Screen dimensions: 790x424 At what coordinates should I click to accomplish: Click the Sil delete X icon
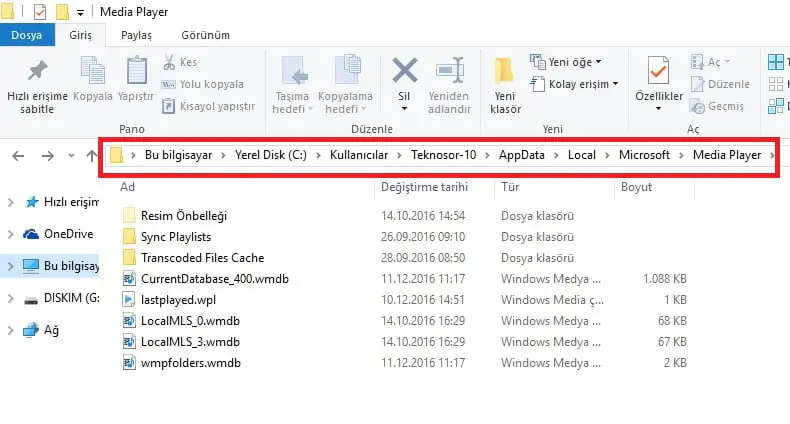point(404,72)
